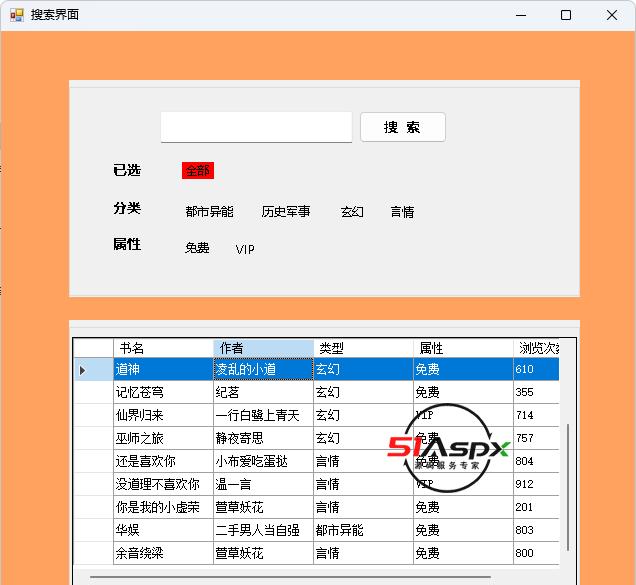Sort by the 书名 column header
Viewport: 636px width, 585px height.
click(163, 348)
